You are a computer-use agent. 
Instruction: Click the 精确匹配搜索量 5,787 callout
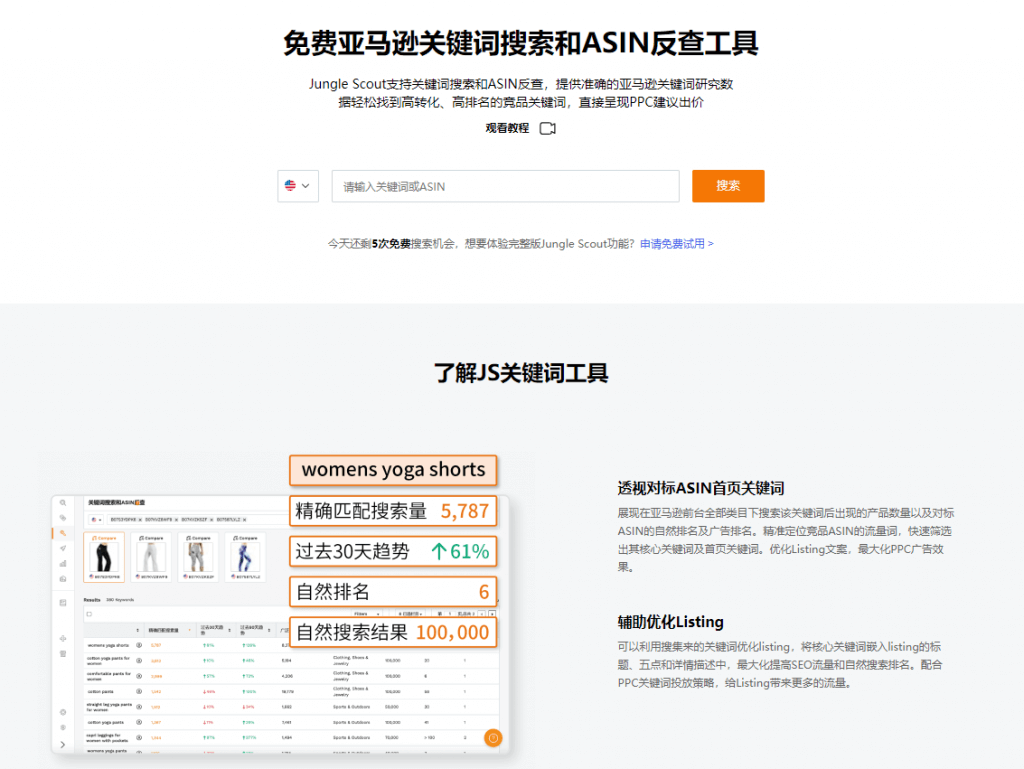tap(393, 510)
